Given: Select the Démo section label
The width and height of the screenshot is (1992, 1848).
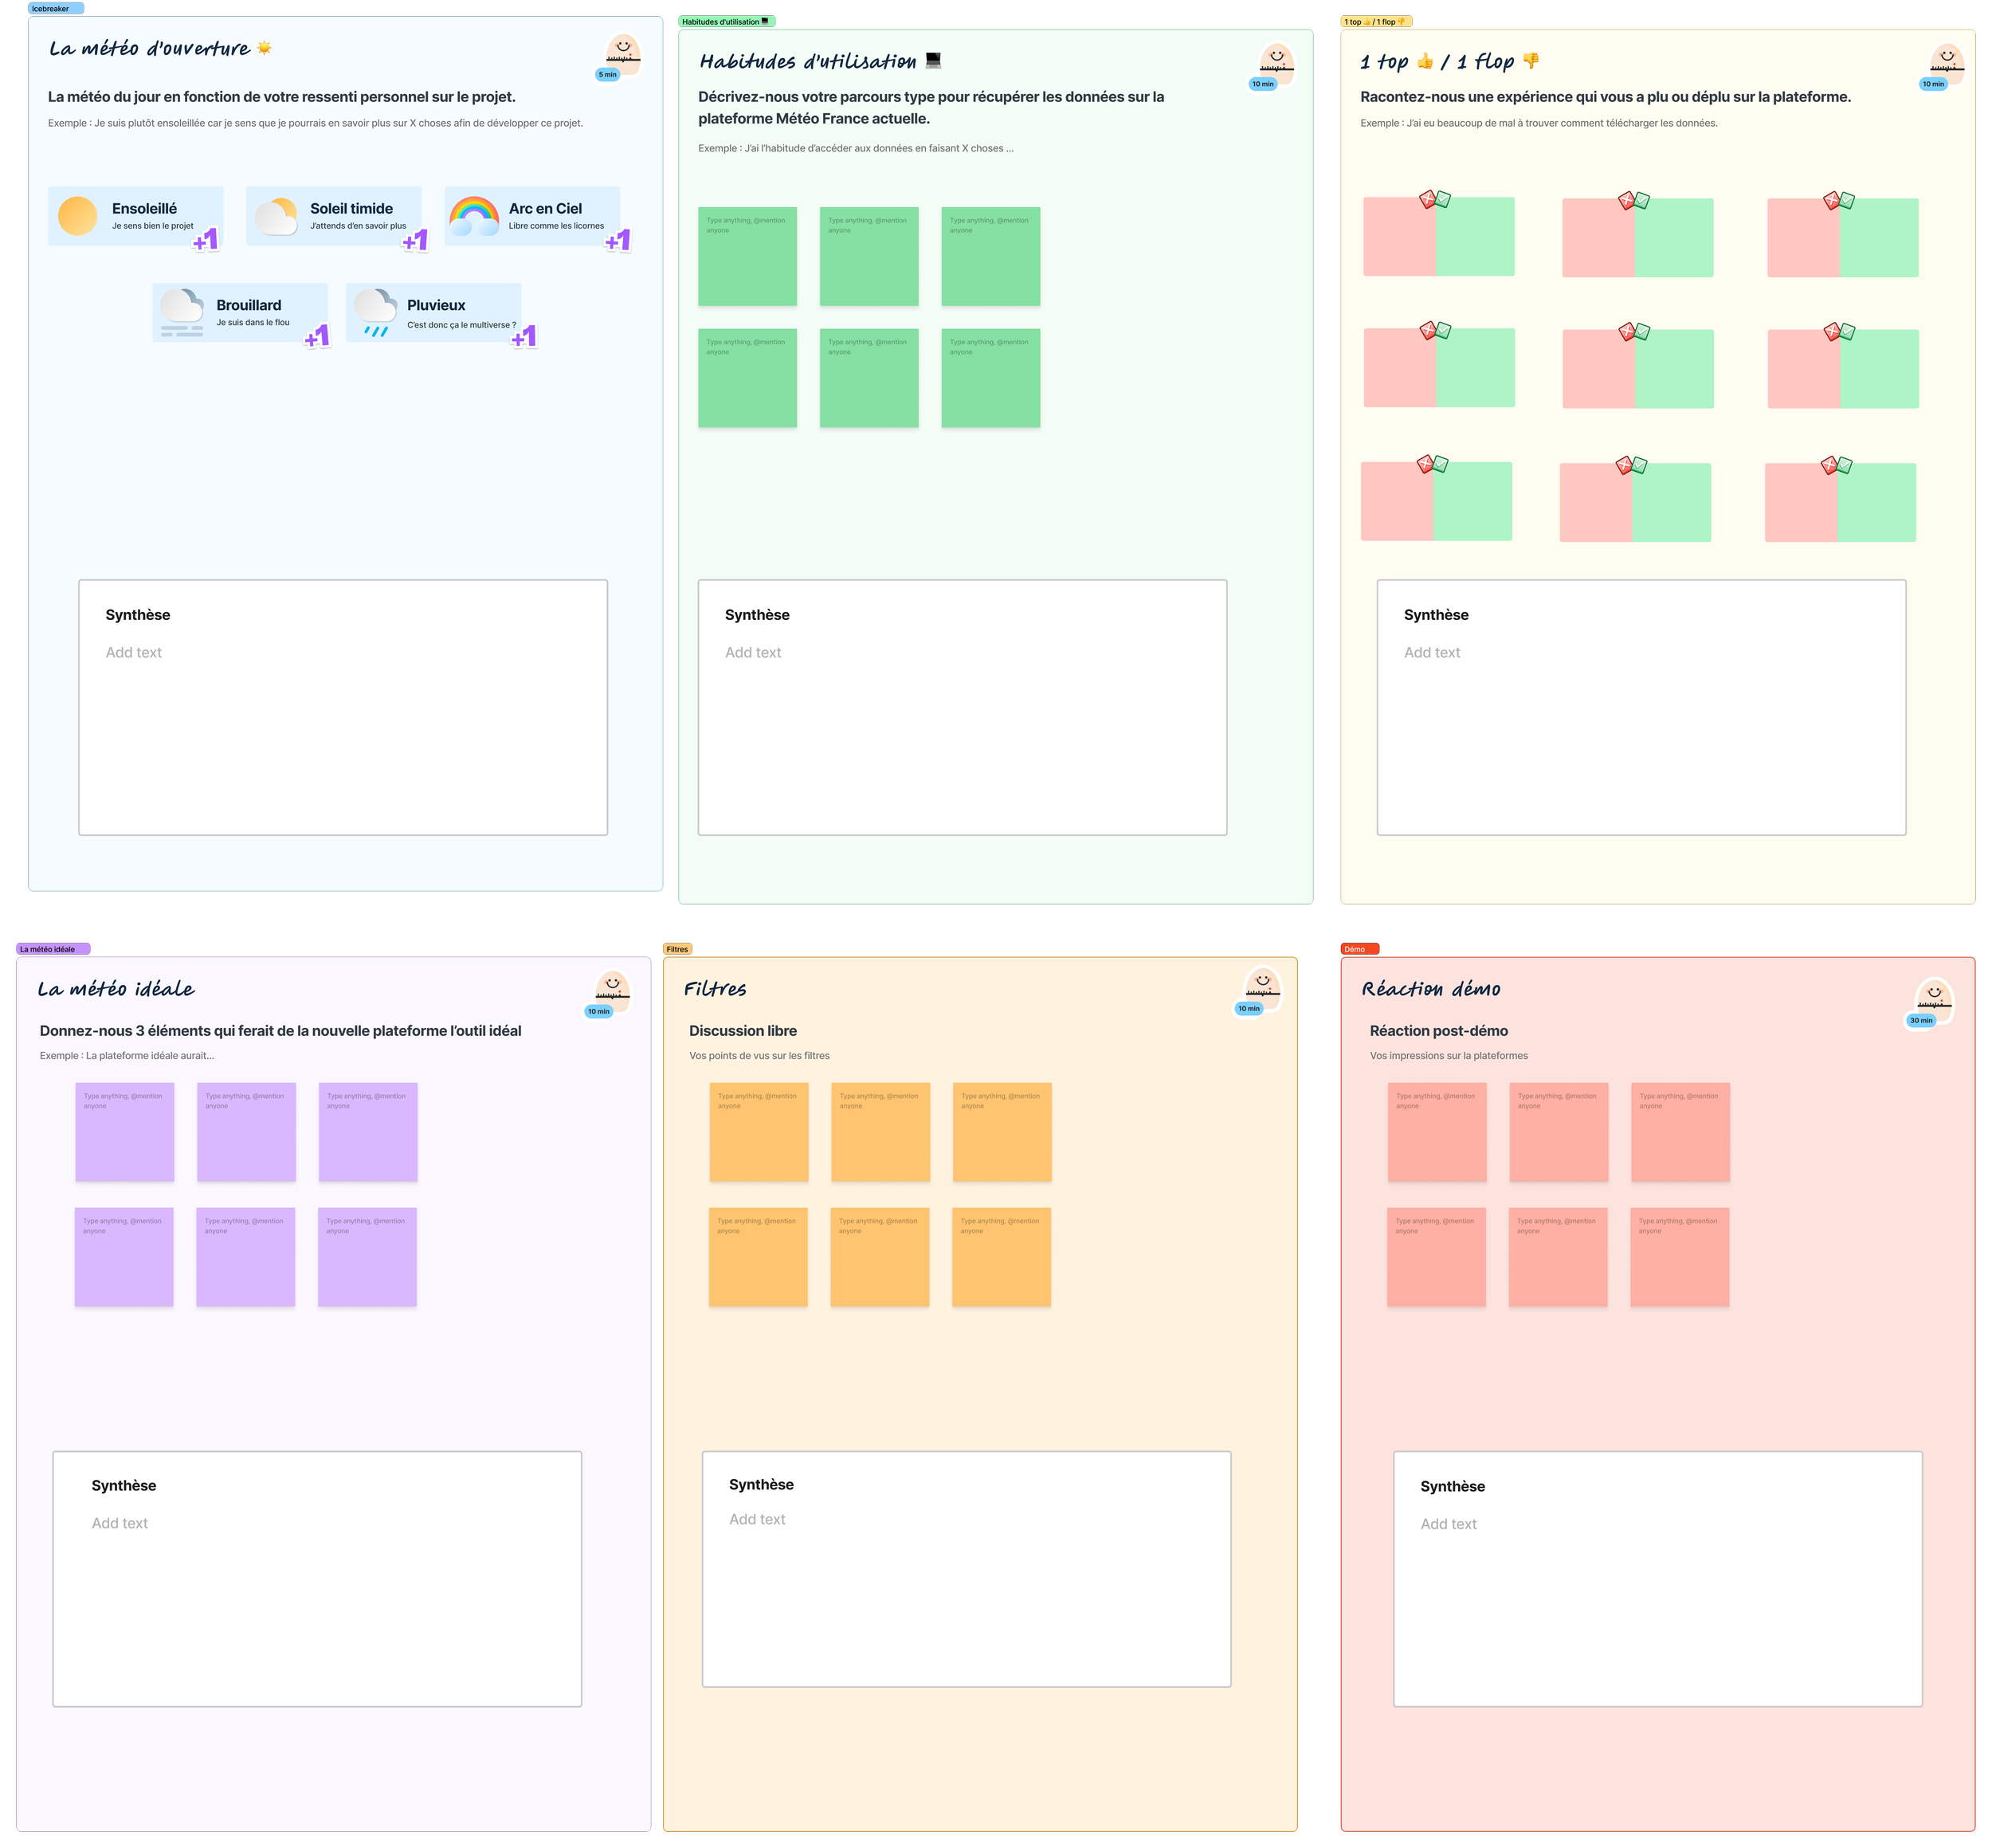Looking at the screenshot, I should coord(1358,949).
